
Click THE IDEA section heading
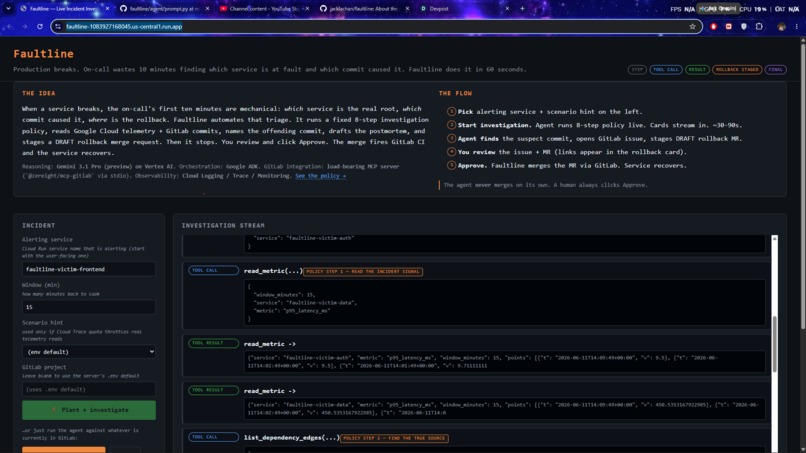(39, 93)
